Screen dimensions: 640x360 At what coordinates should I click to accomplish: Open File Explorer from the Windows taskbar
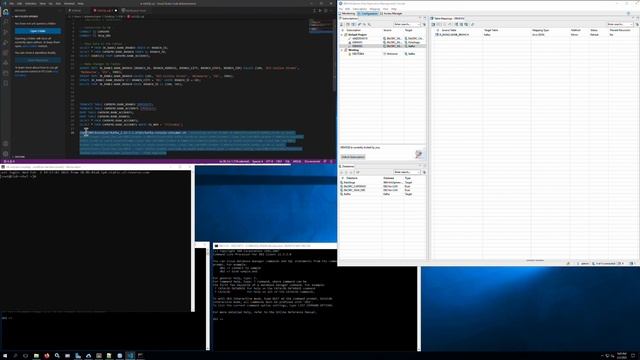pyautogui.click(x=36, y=356)
